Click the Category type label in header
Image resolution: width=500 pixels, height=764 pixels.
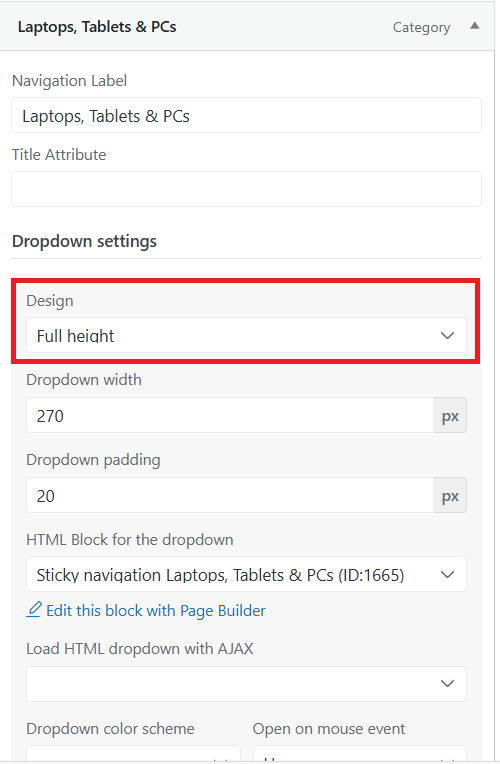422,28
